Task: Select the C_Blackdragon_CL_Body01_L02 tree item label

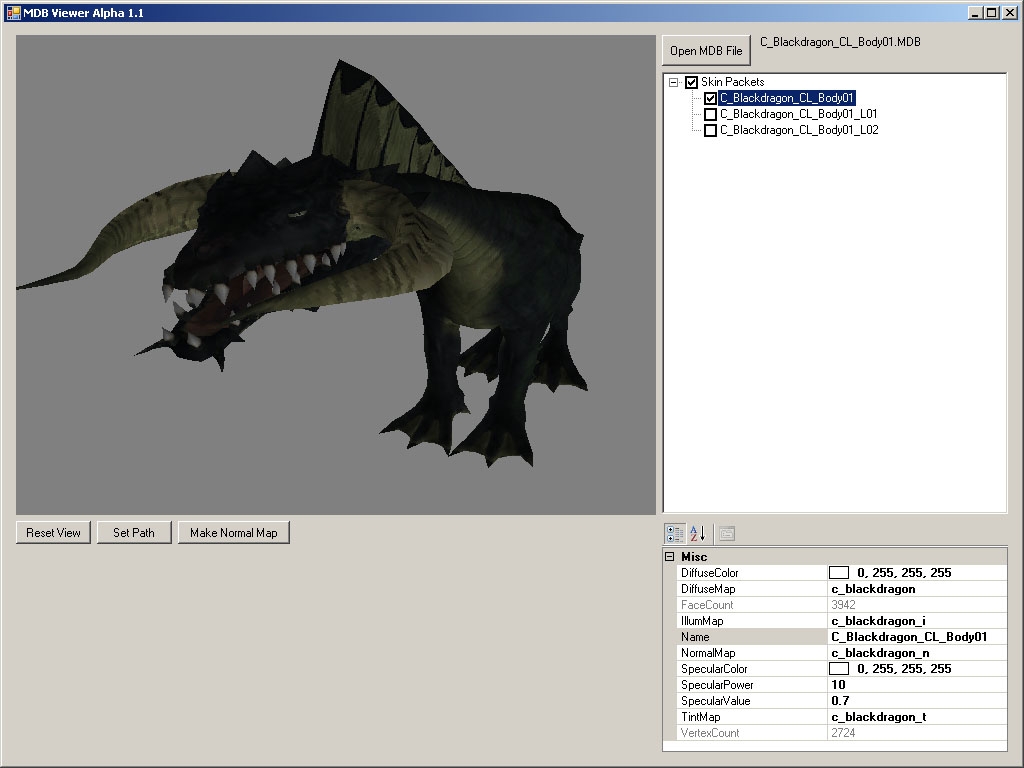Action: tap(799, 130)
